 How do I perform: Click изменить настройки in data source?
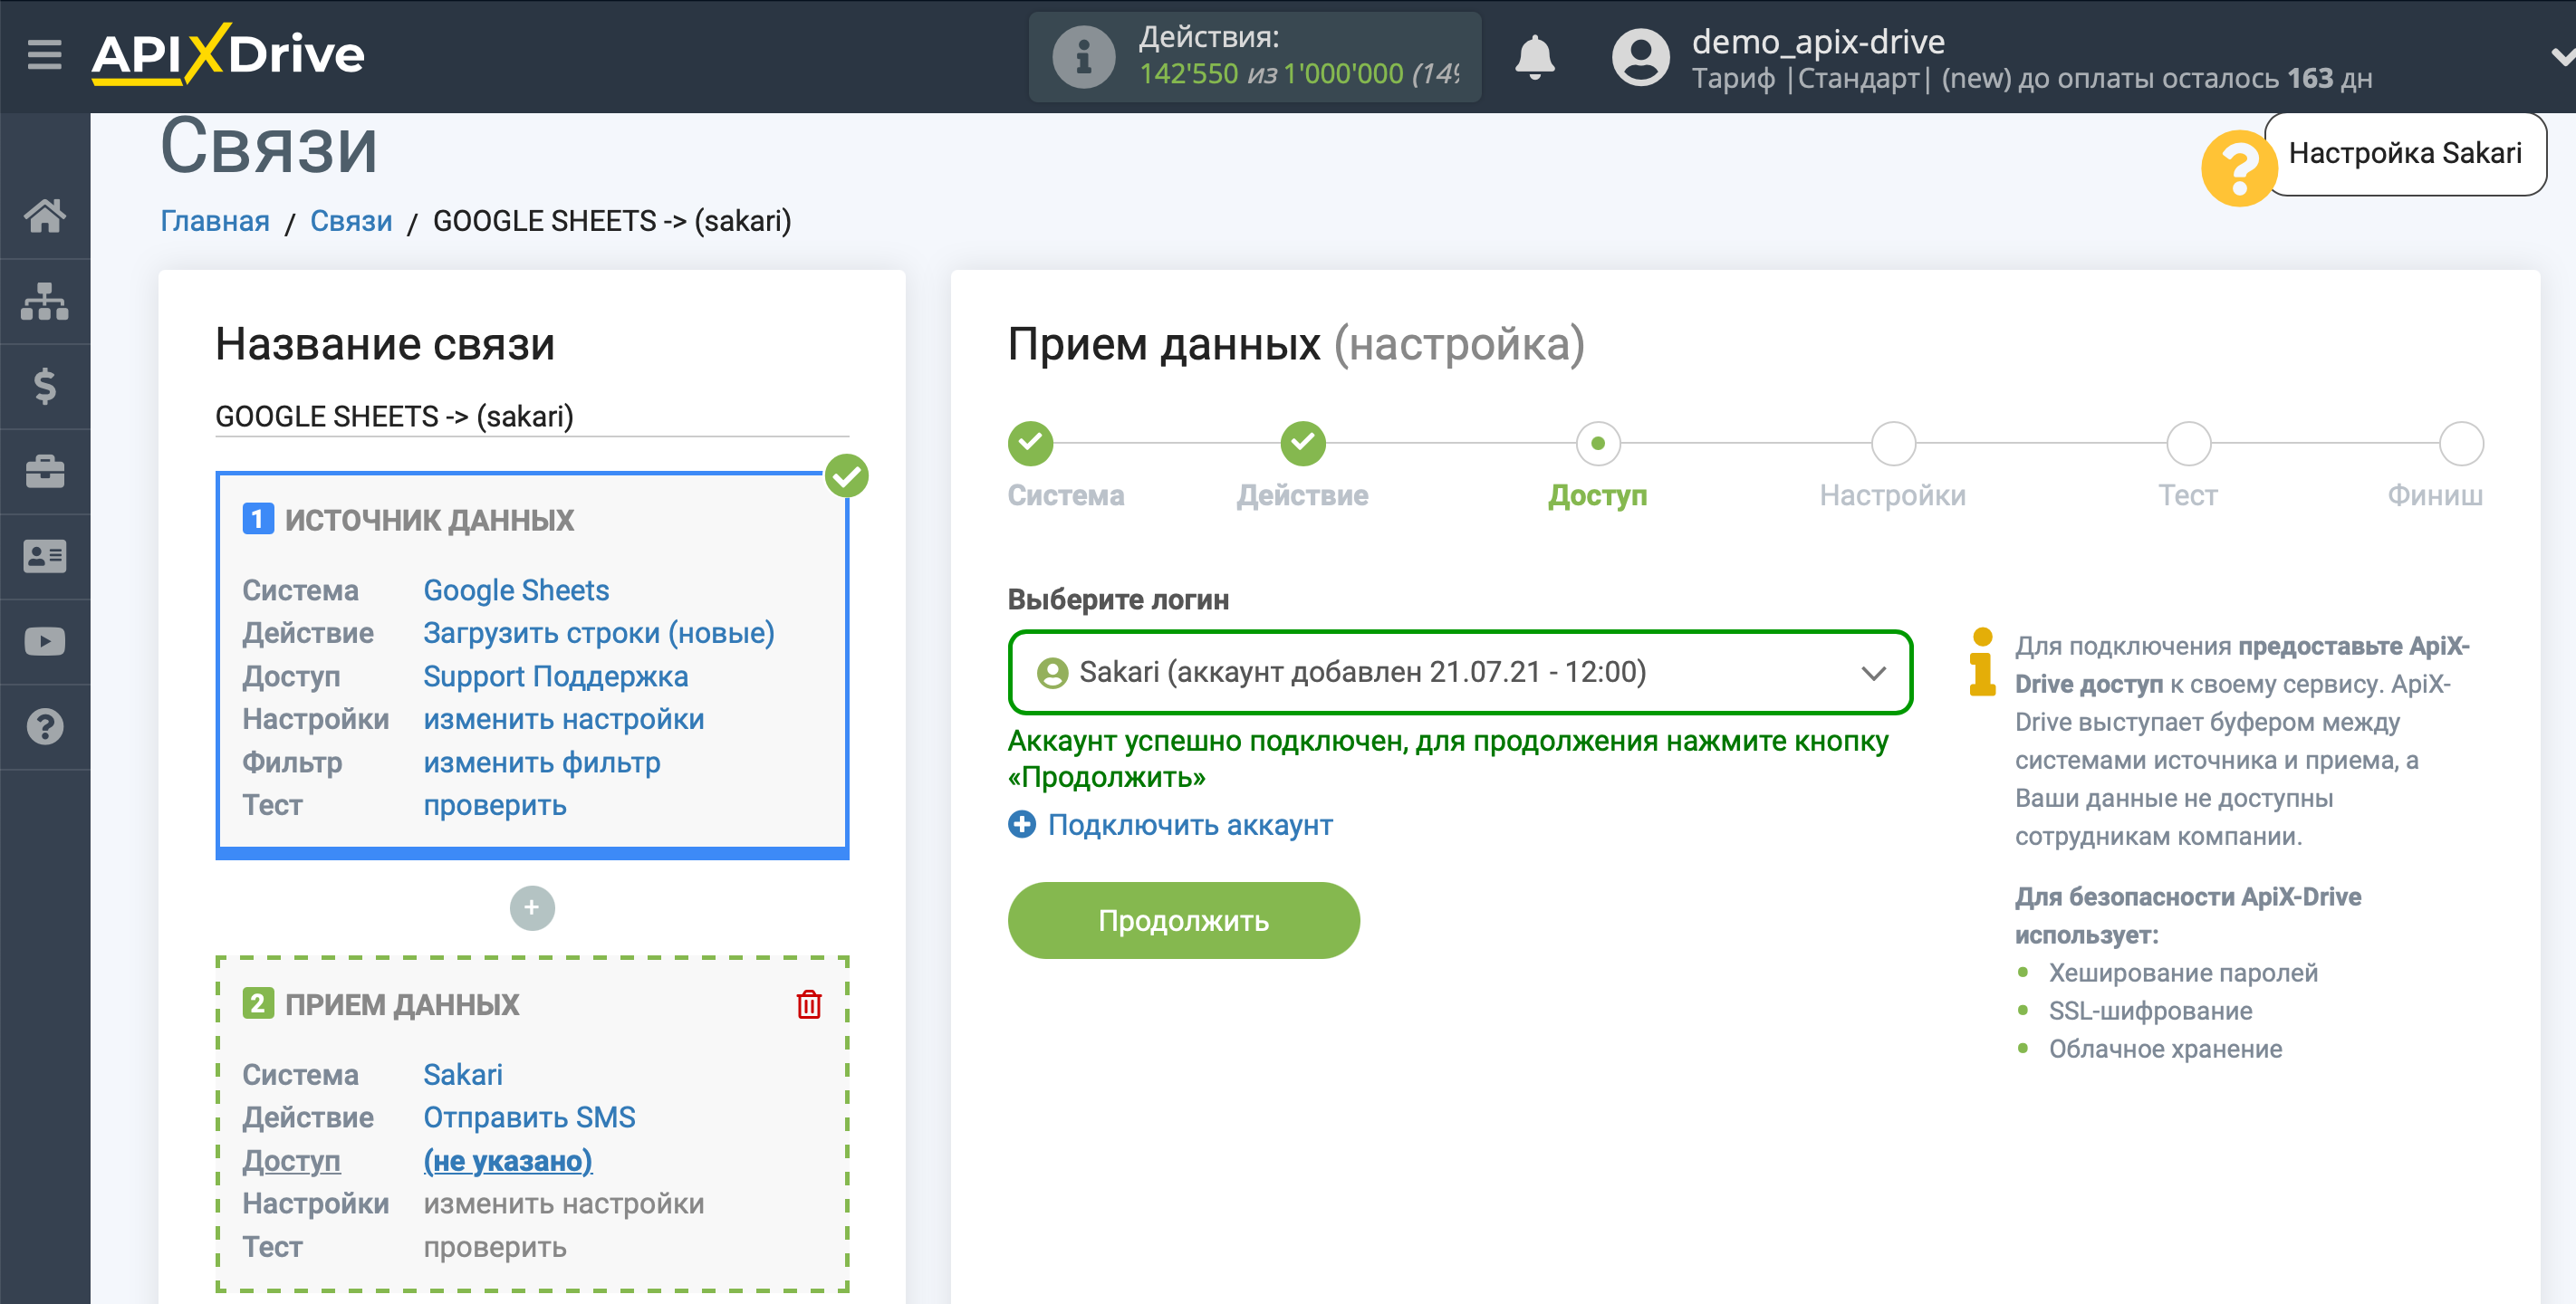pyautogui.click(x=564, y=719)
